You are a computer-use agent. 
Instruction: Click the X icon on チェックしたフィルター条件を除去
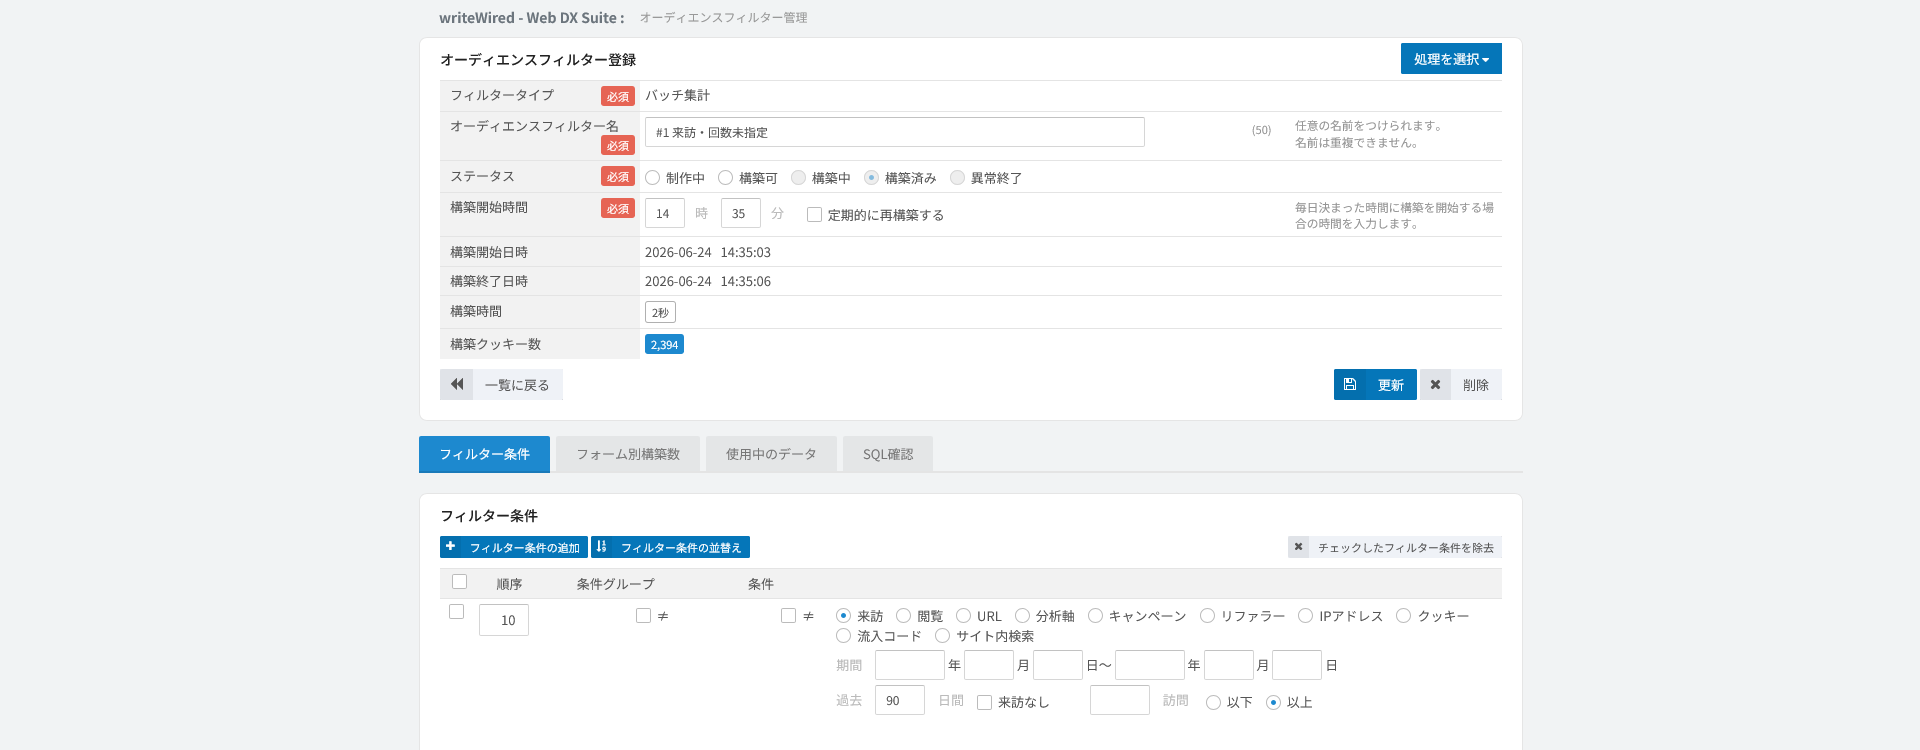tap(1298, 547)
